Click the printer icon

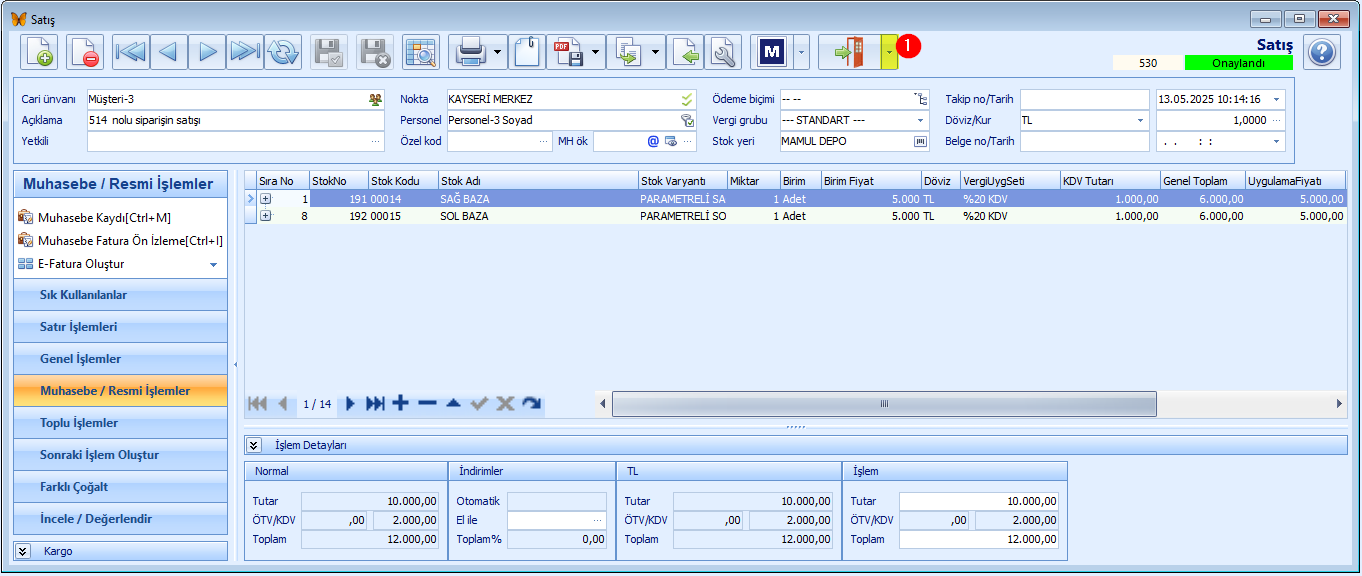pyautogui.click(x=470, y=52)
